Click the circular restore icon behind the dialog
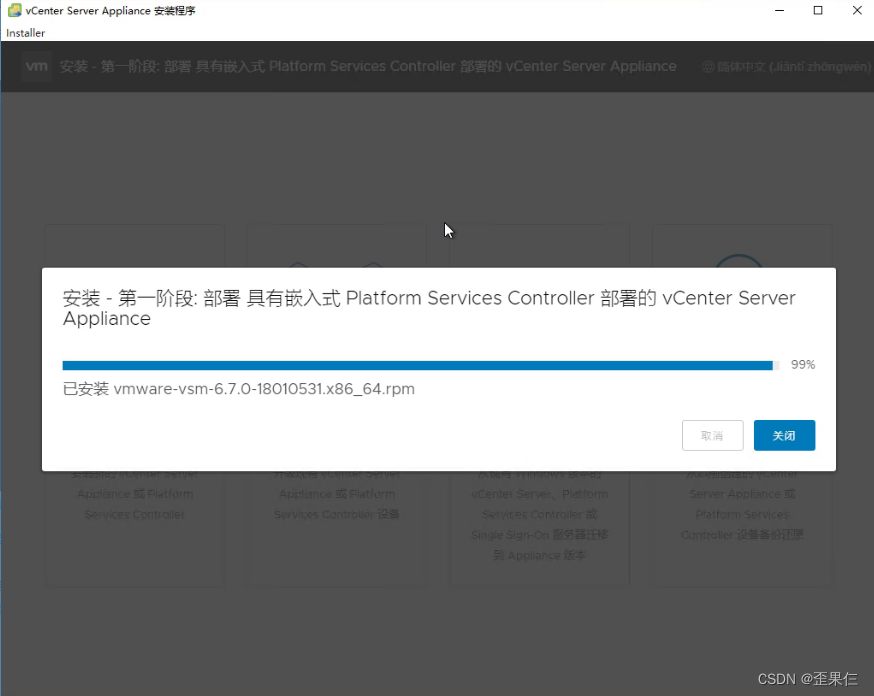Image resolution: width=874 pixels, height=696 pixels. pyautogui.click(x=739, y=260)
